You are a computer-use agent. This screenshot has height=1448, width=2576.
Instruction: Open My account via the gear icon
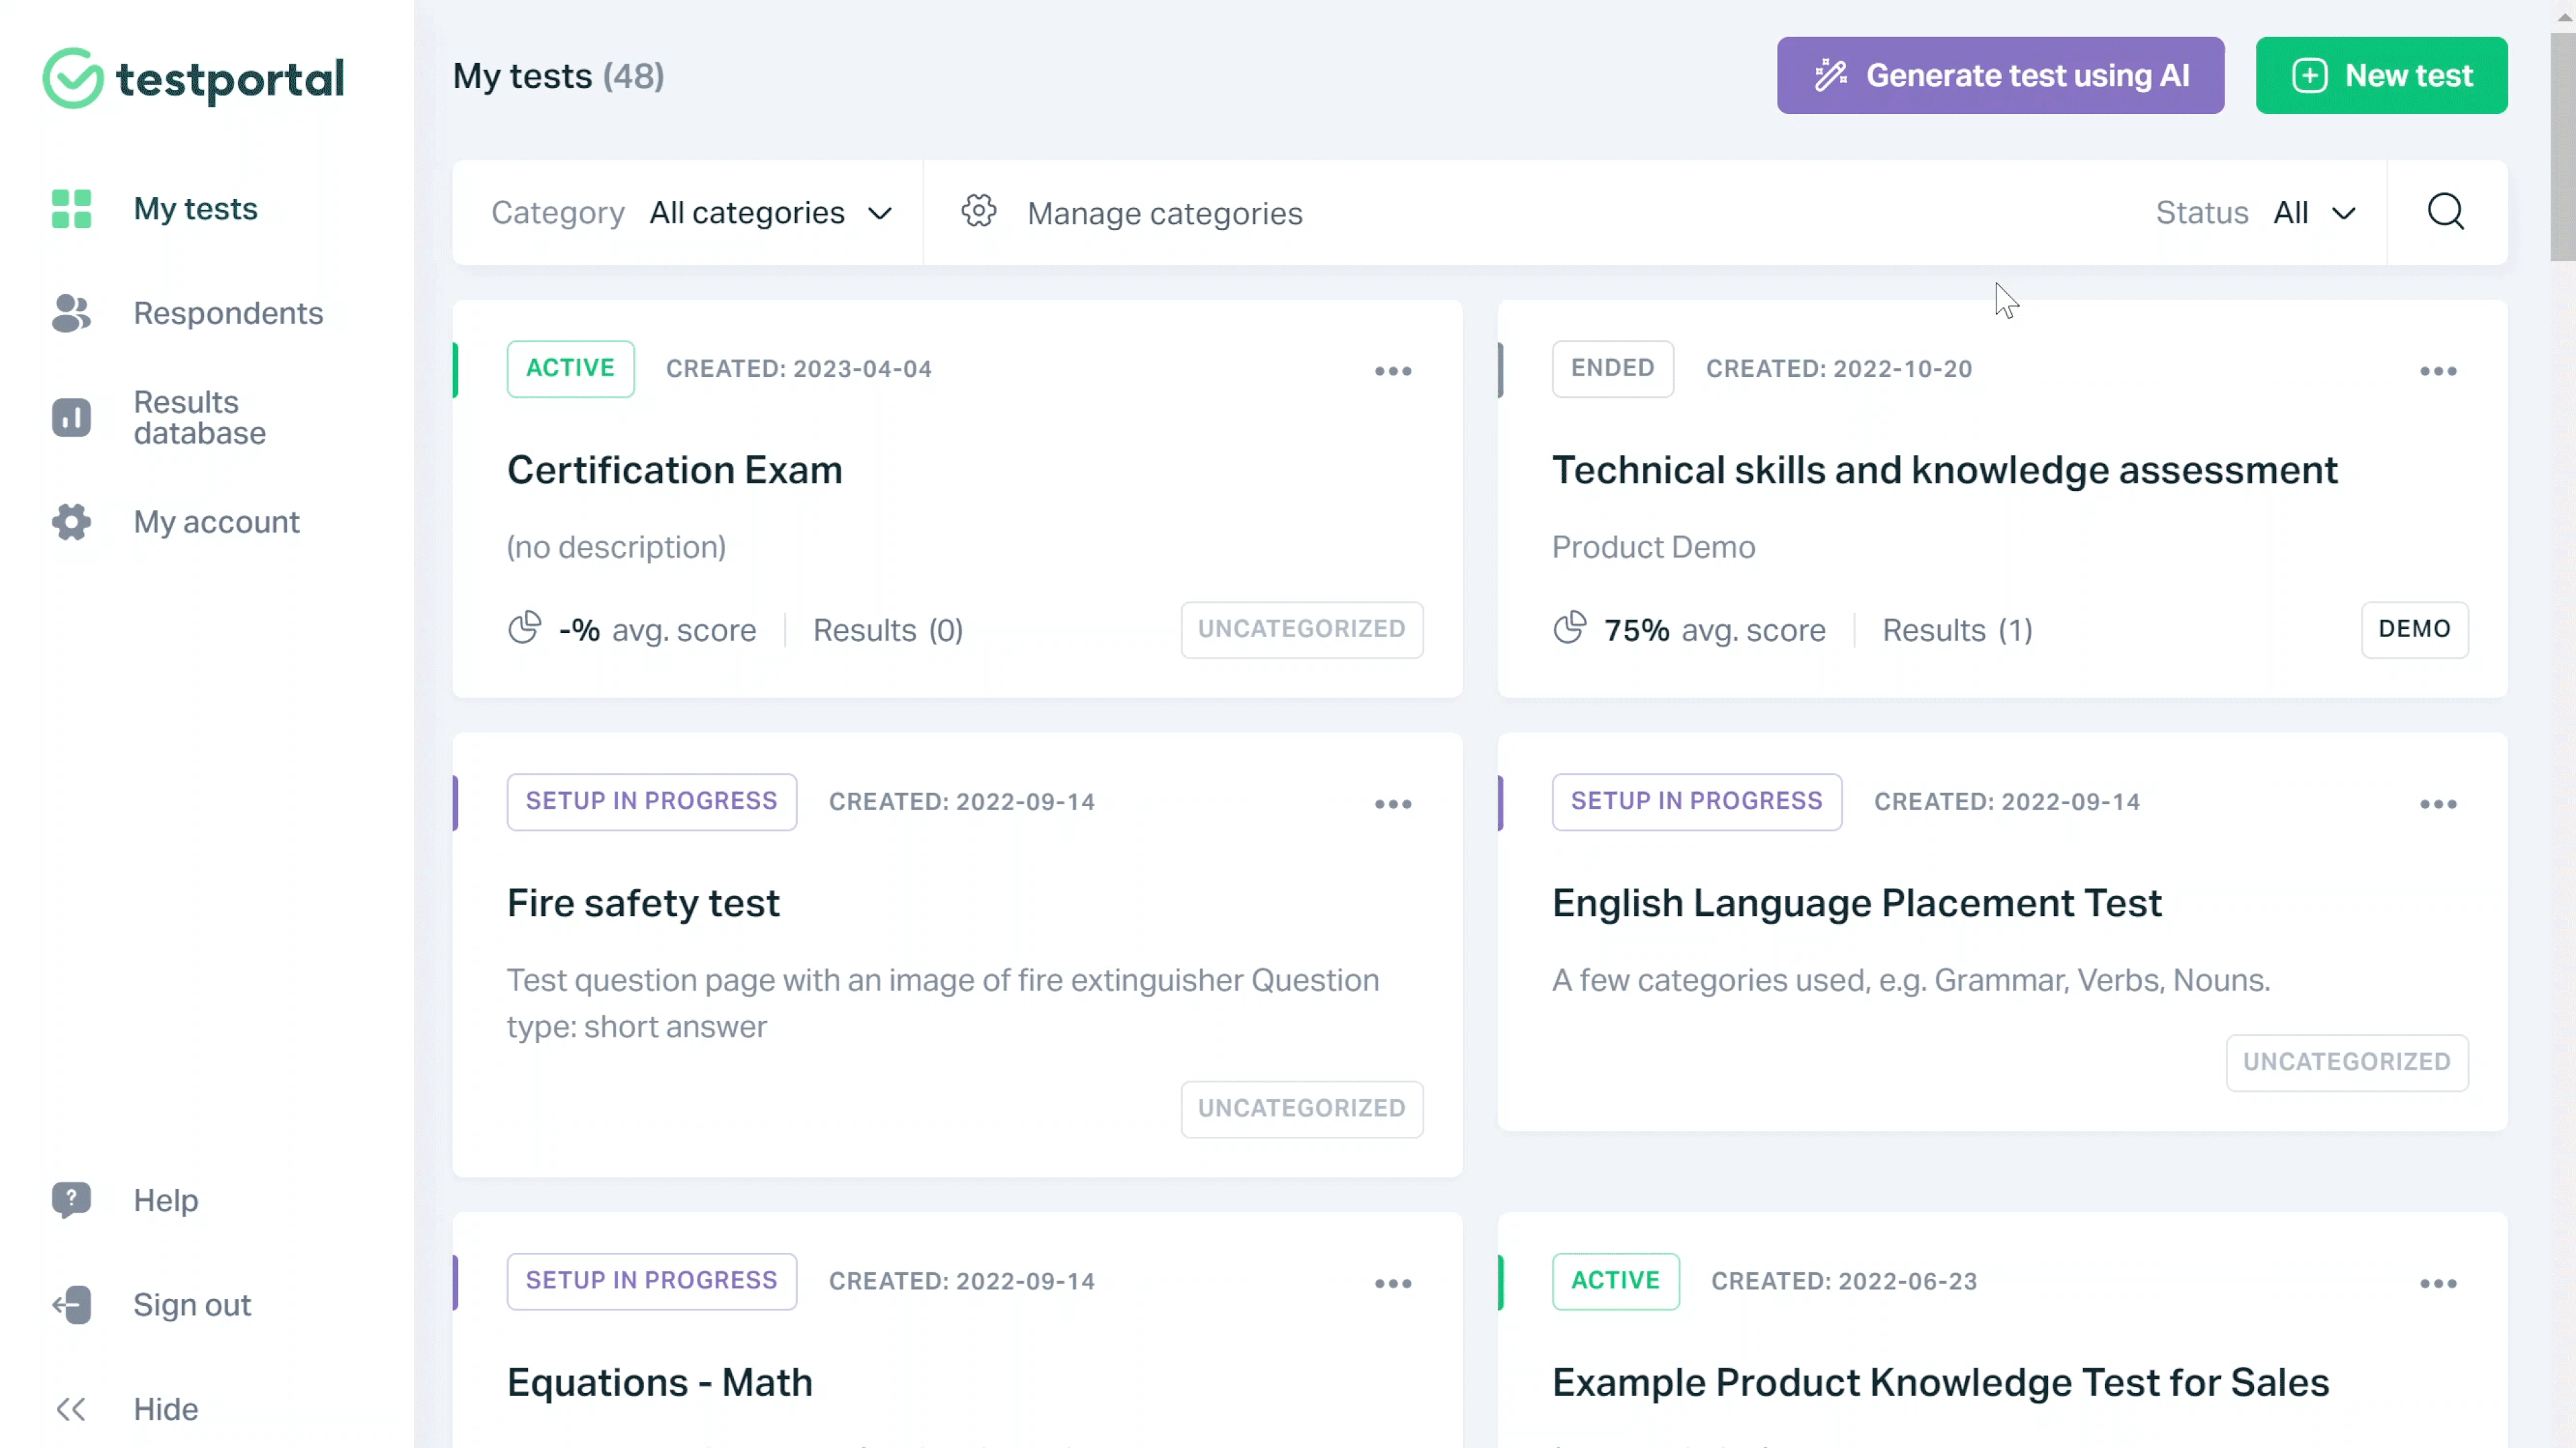pos(71,522)
